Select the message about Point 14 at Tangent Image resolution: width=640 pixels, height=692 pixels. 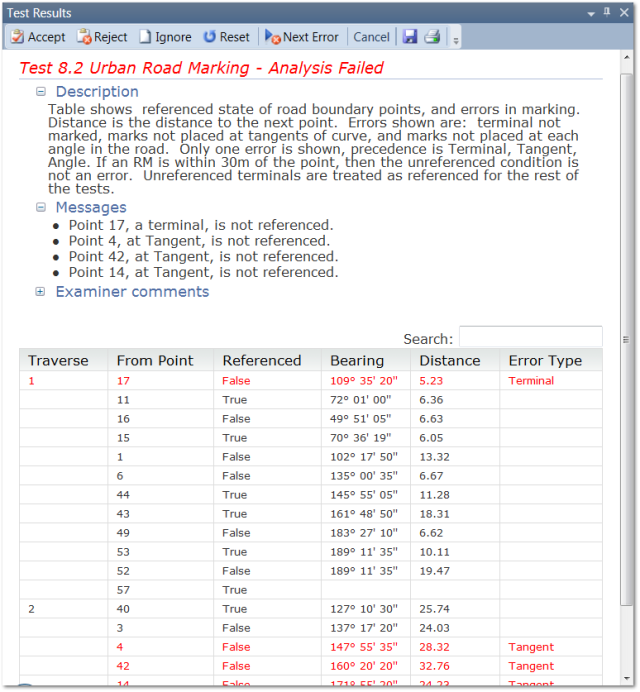(x=203, y=272)
